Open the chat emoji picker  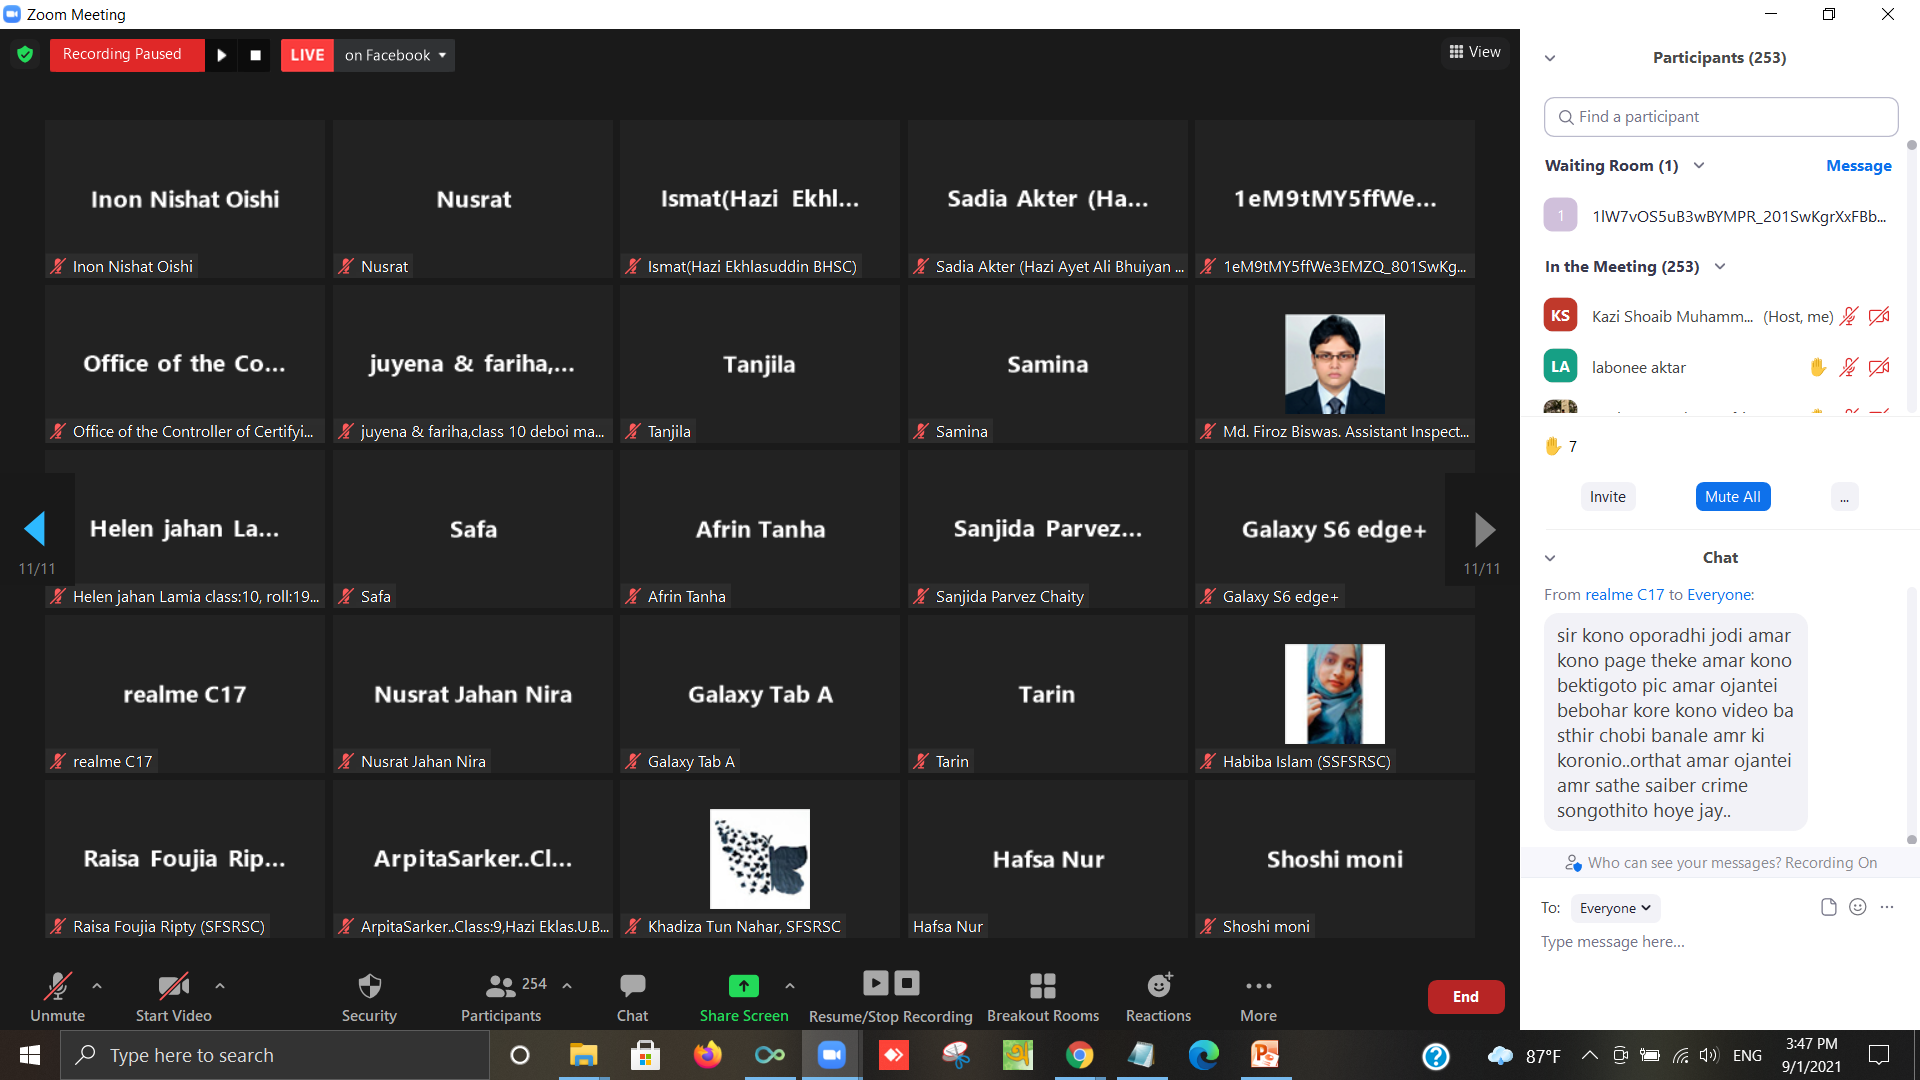coord(1858,907)
